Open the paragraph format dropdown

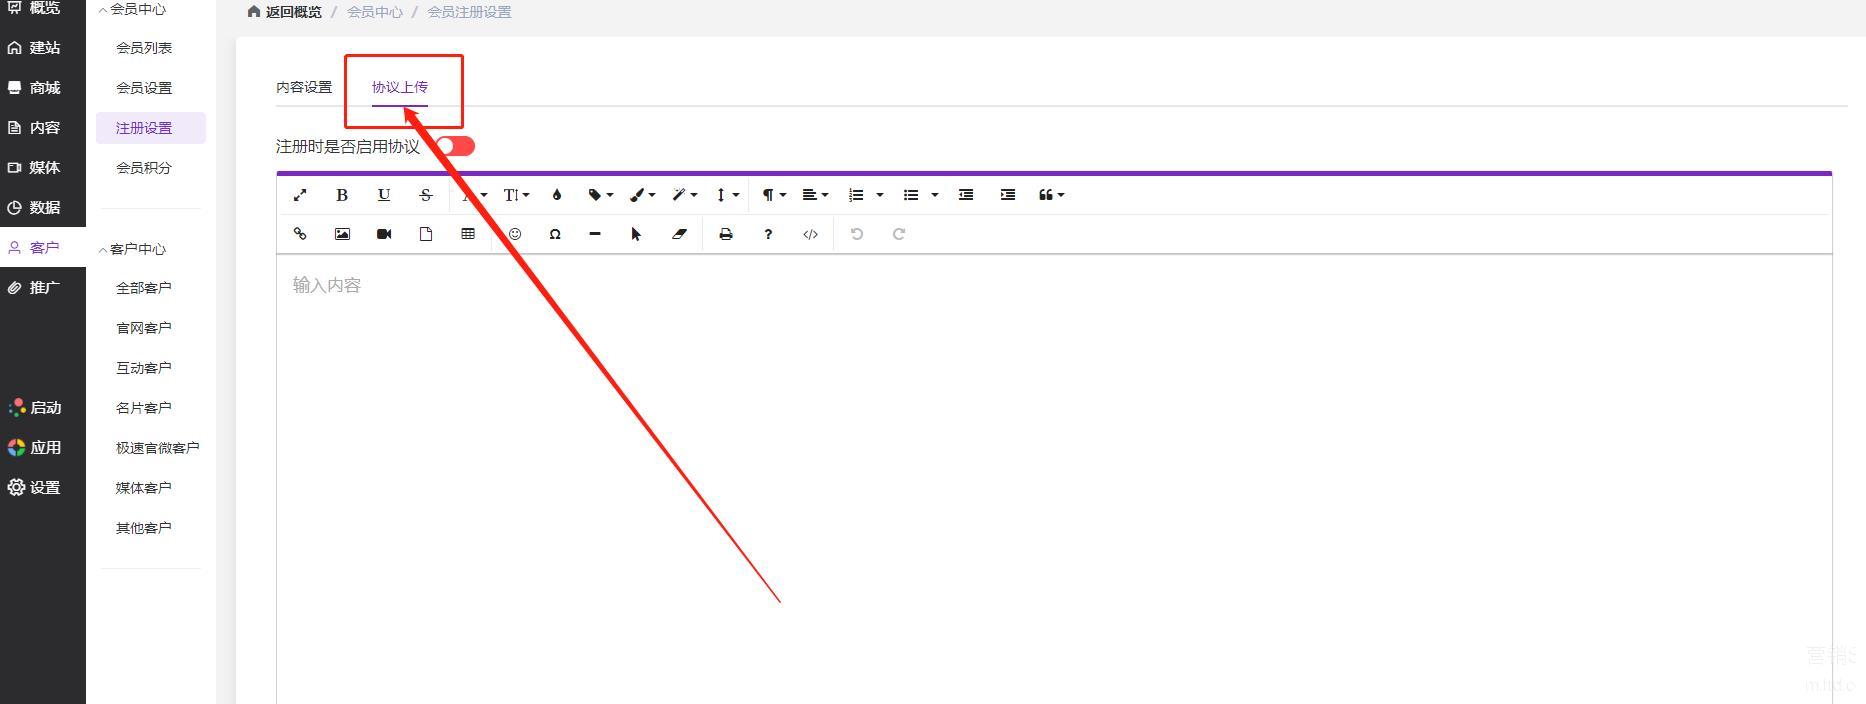pyautogui.click(x=773, y=195)
